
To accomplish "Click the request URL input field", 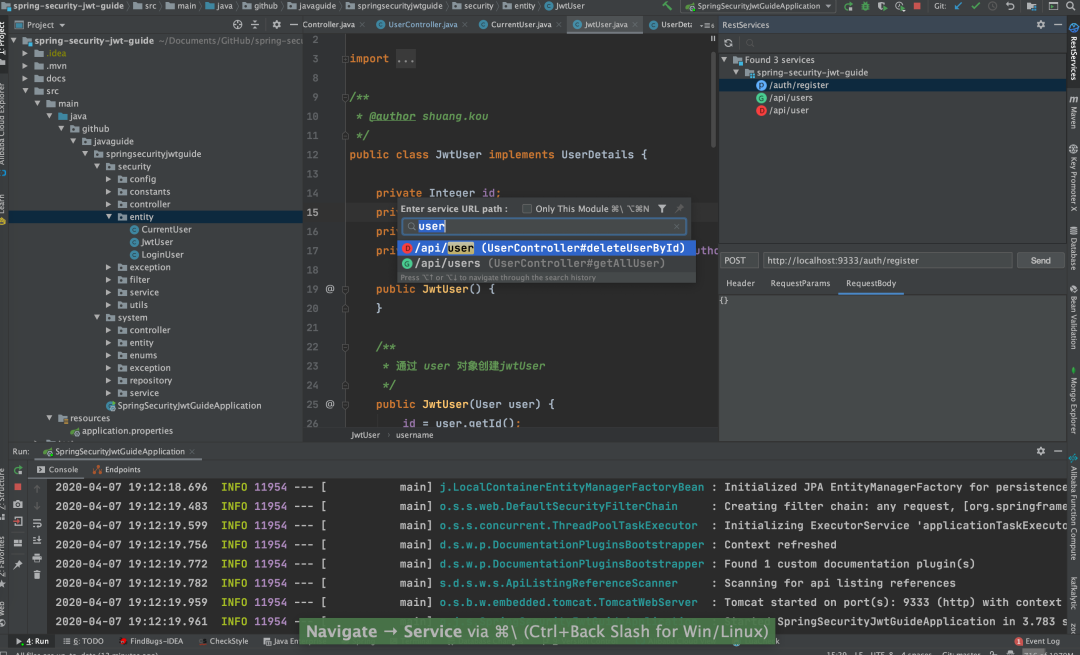I will (887, 260).
